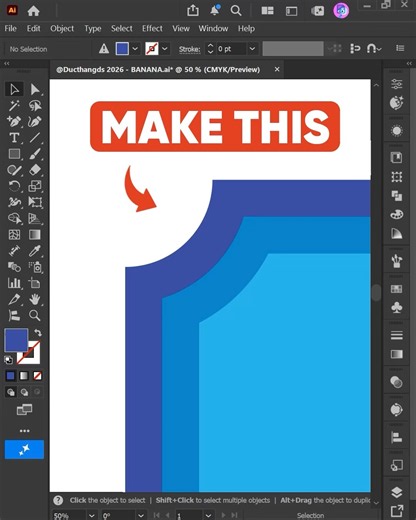
Task: Click Edit Toolbar three-dots button
Action: (24, 431)
